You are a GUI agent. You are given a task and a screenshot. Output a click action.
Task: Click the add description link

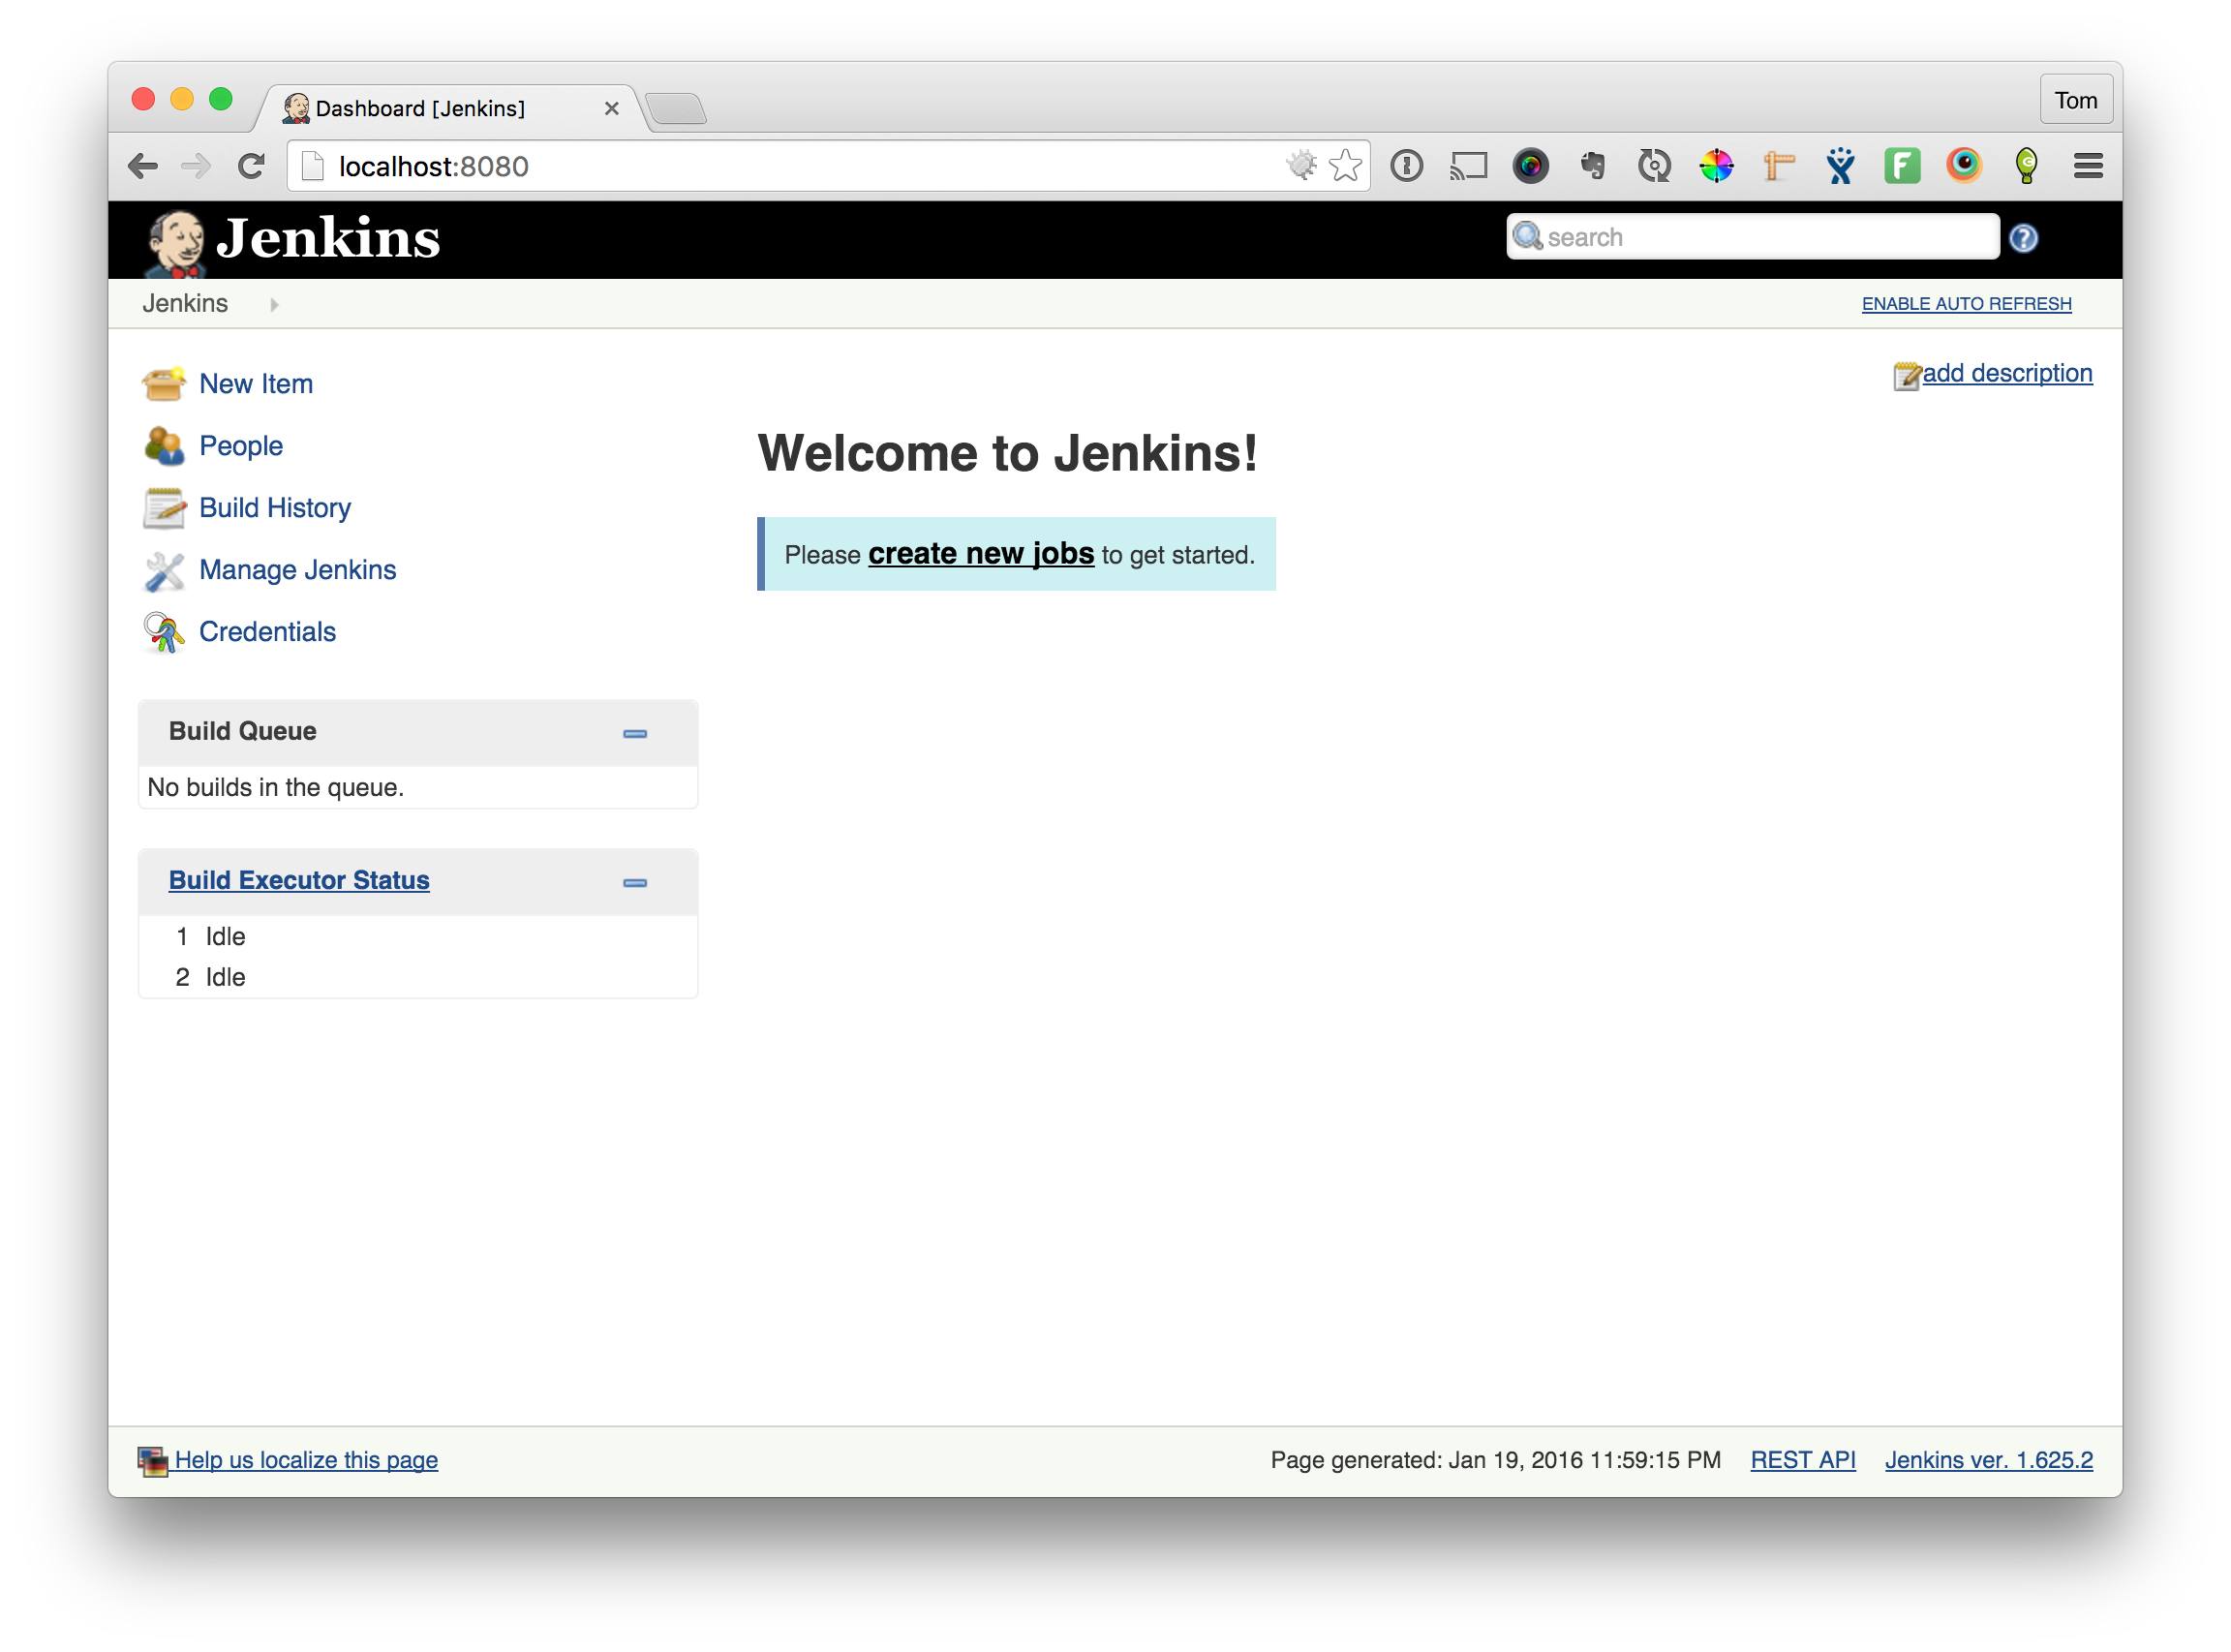tap(2008, 373)
